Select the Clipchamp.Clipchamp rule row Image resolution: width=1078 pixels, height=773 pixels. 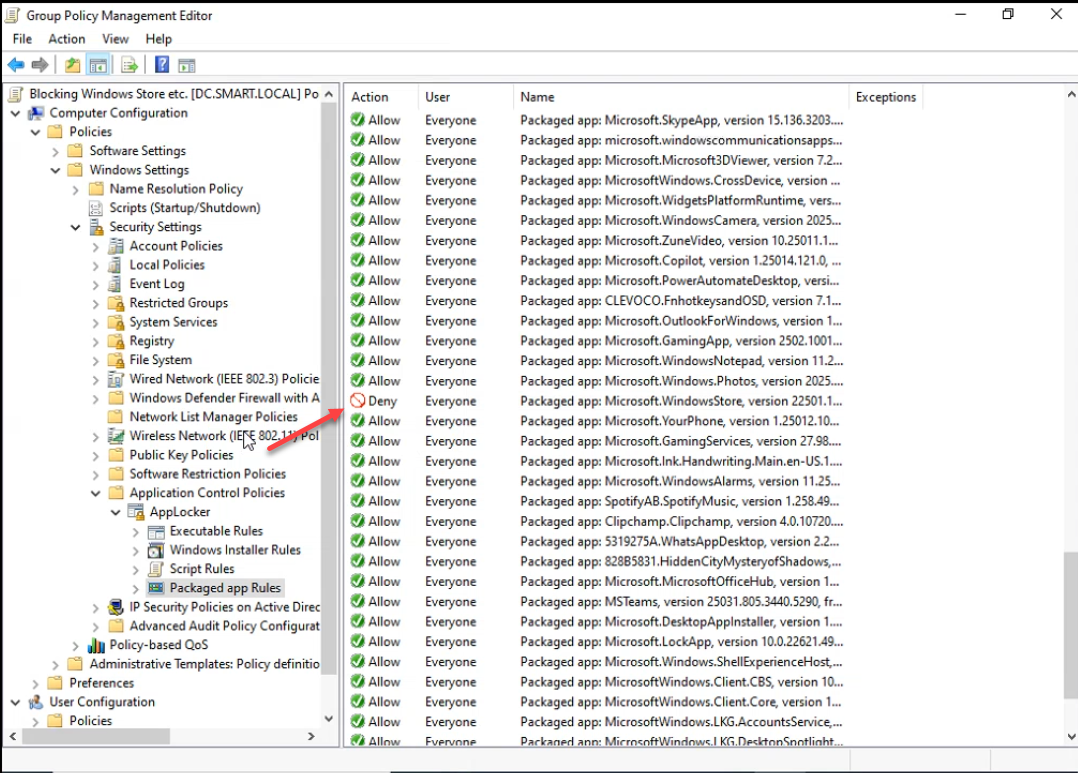click(x=597, y=521)
